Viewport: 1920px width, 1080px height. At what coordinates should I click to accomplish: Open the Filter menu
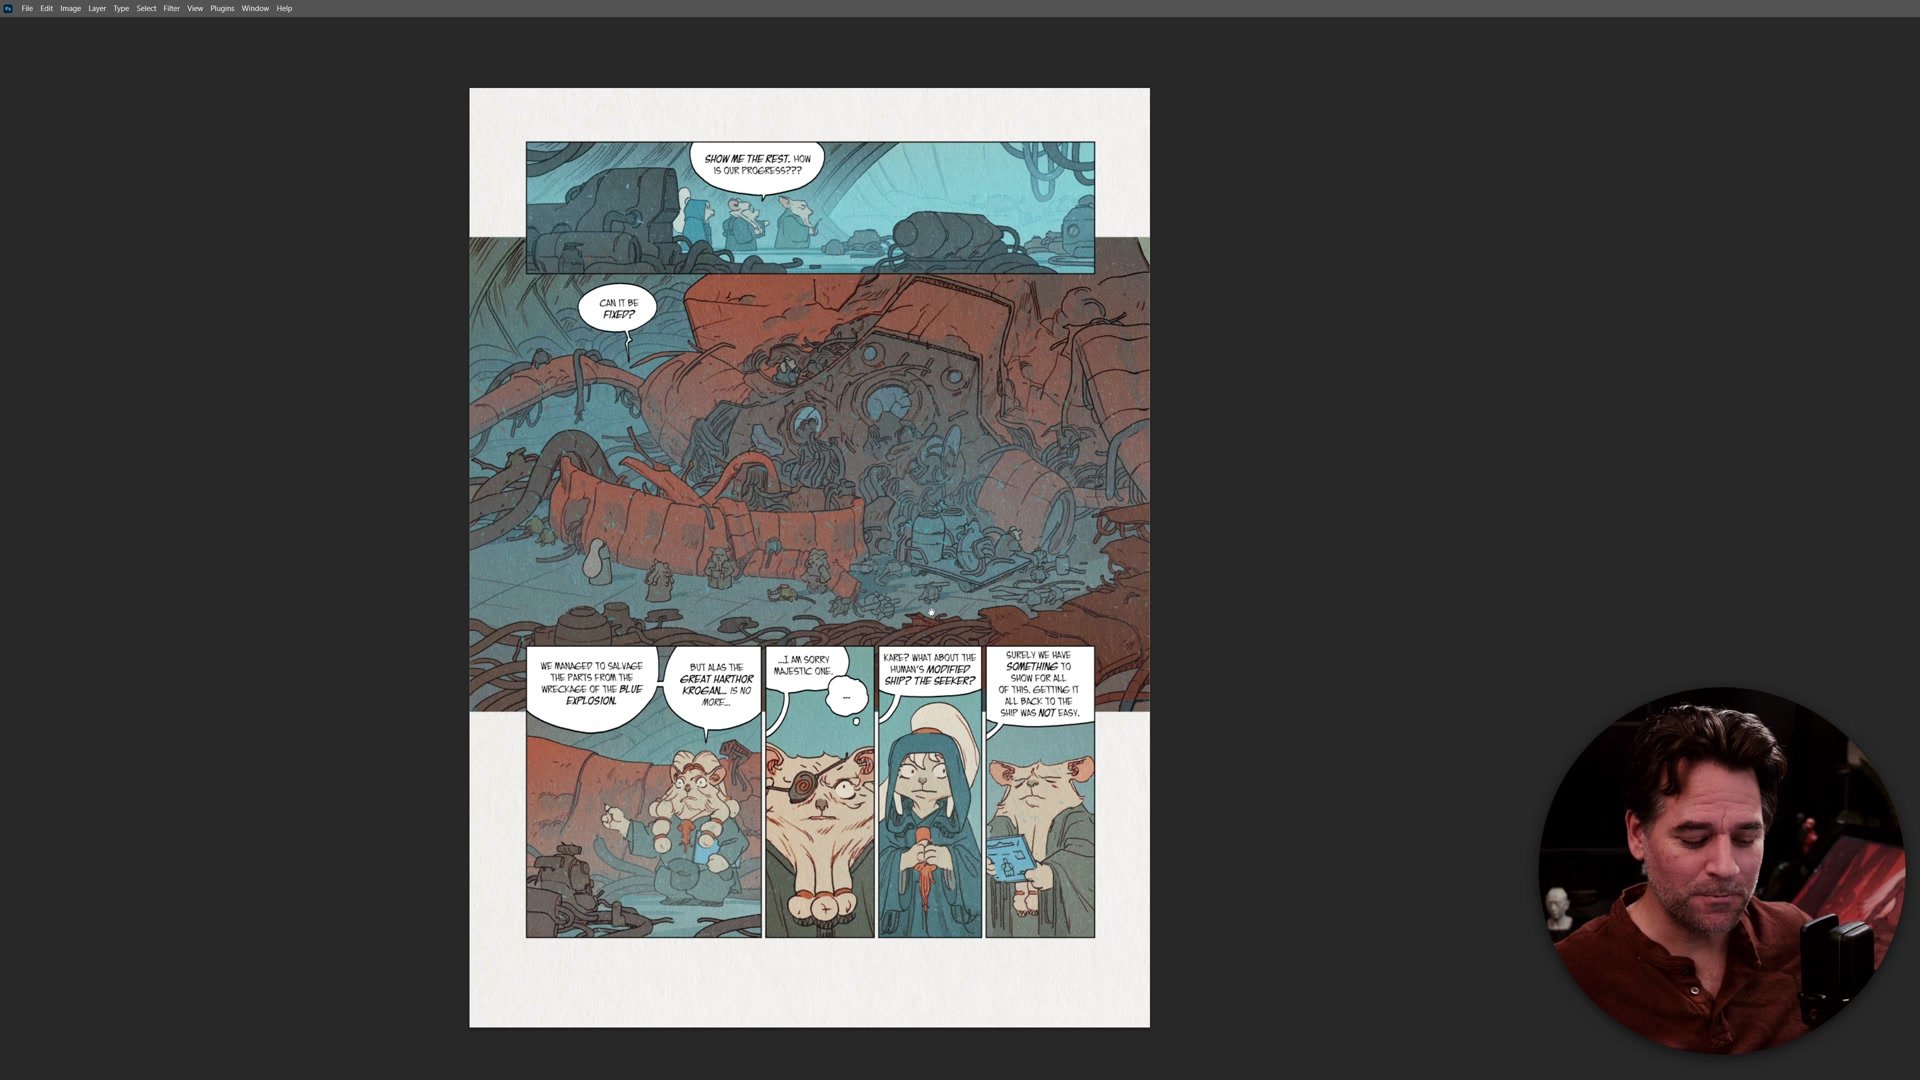[x=171, y=8]
